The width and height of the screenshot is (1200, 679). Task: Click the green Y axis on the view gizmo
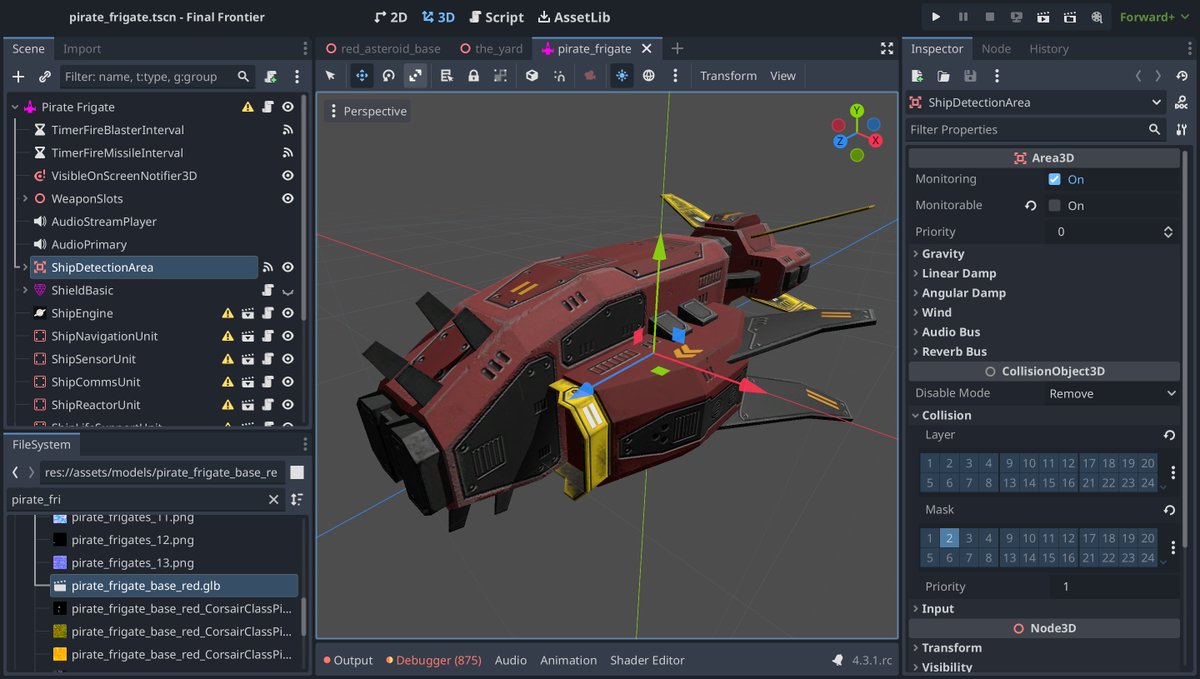(x=857, y=111)
